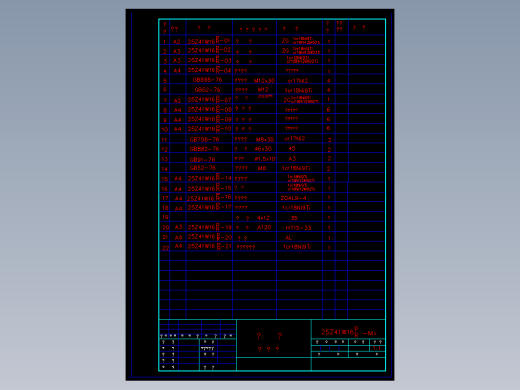Select material 1cr18Ni9Ti in row 6

[298, 90]
